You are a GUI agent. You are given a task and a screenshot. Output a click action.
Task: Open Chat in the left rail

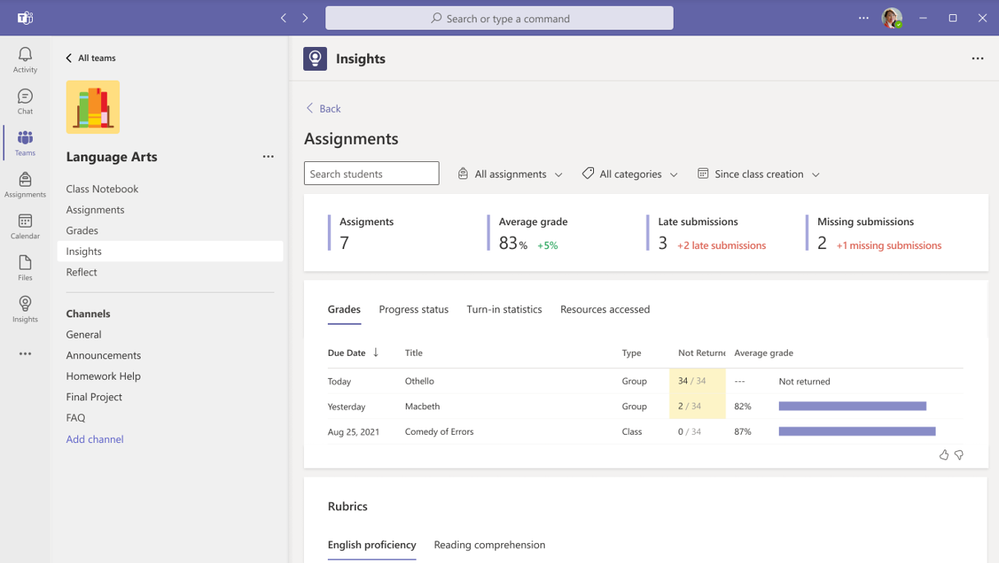[x=25, y=102]
